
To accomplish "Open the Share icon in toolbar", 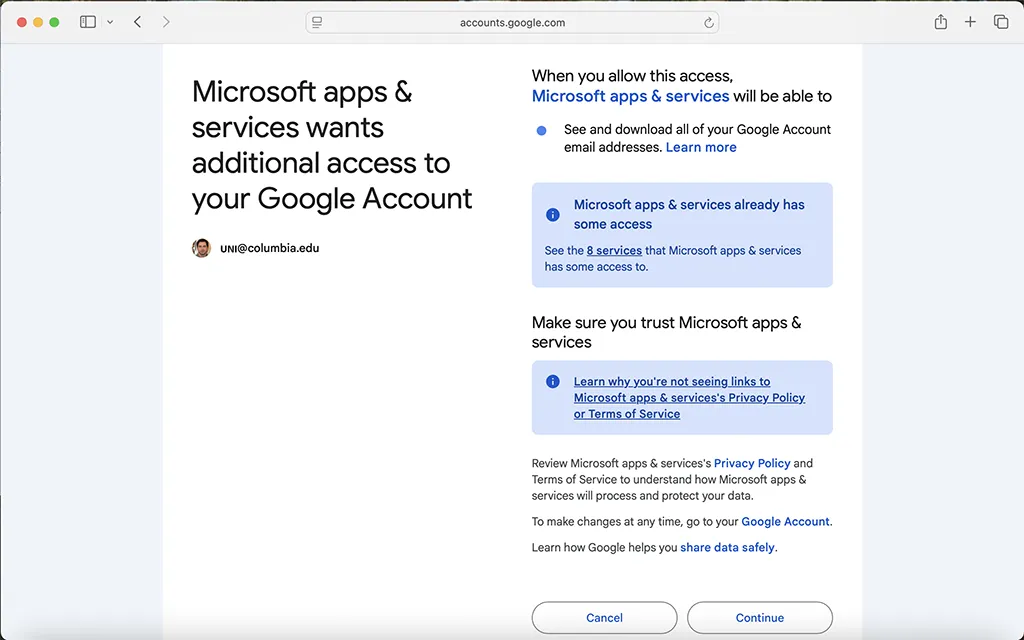I will tap(940, 22).
